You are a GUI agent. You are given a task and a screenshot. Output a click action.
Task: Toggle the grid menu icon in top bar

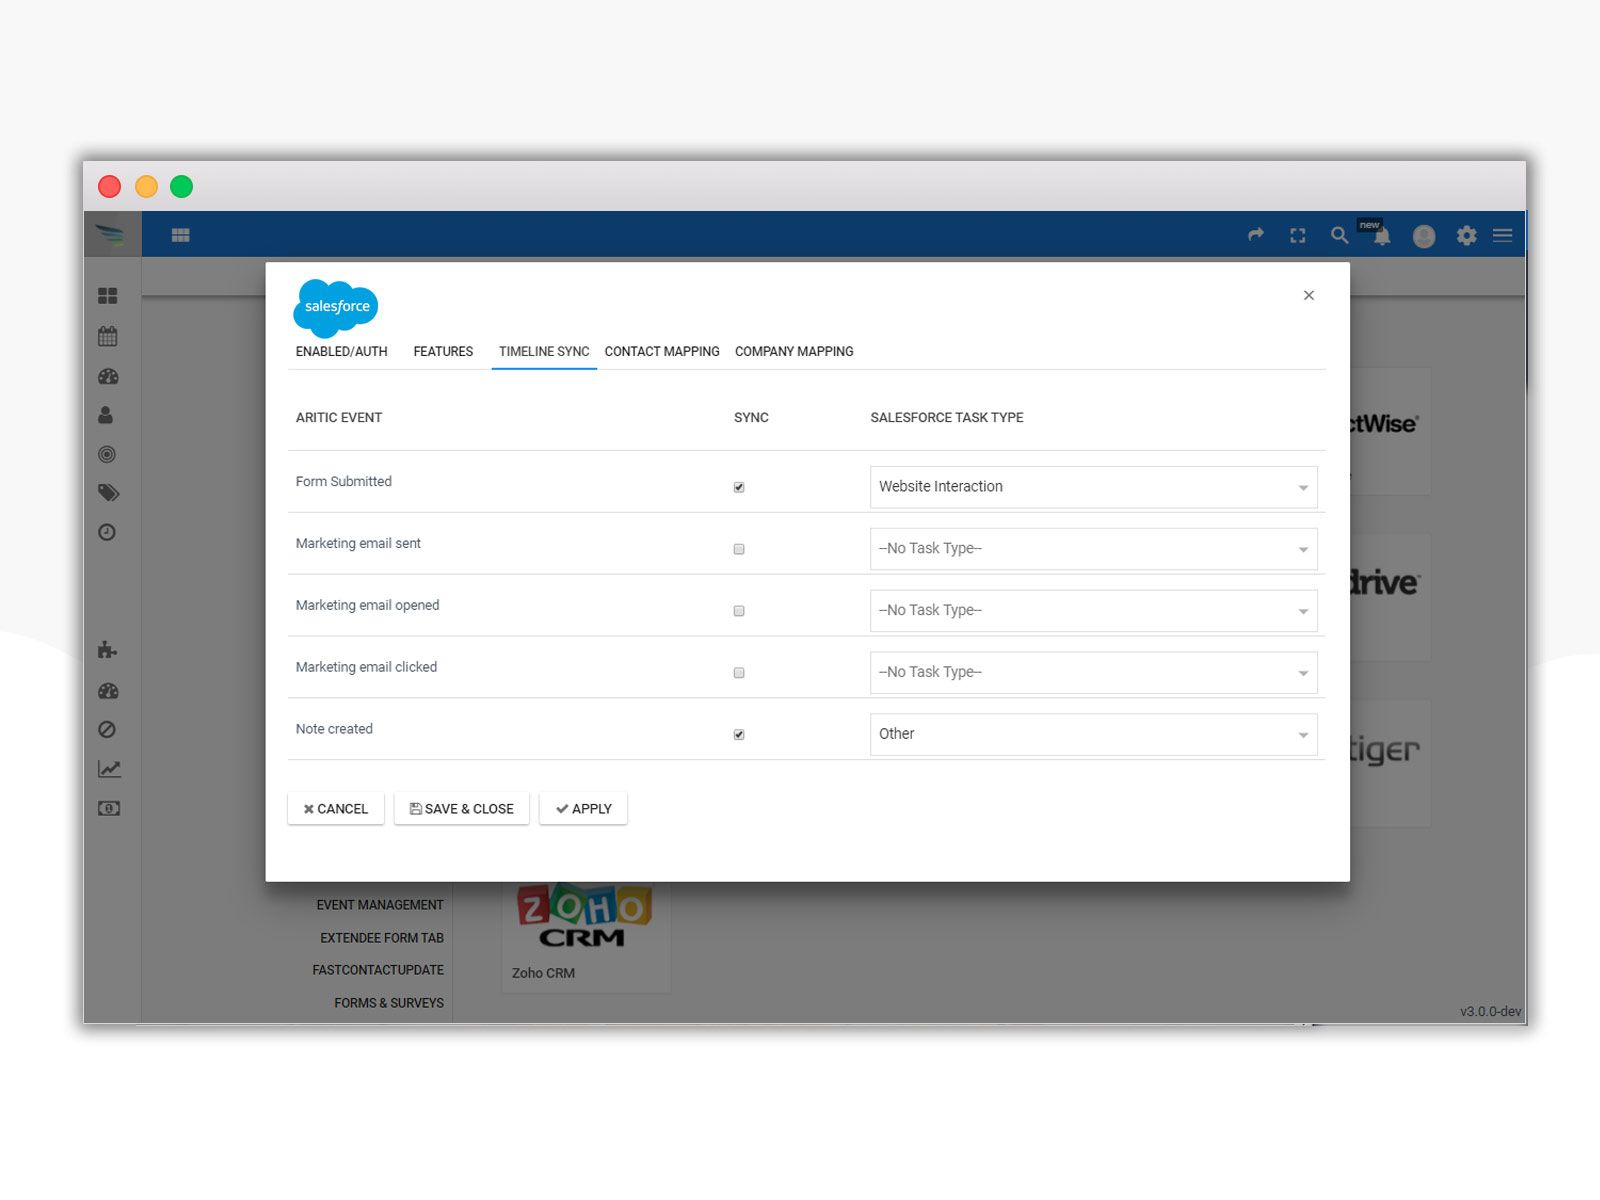coord(180,235)
